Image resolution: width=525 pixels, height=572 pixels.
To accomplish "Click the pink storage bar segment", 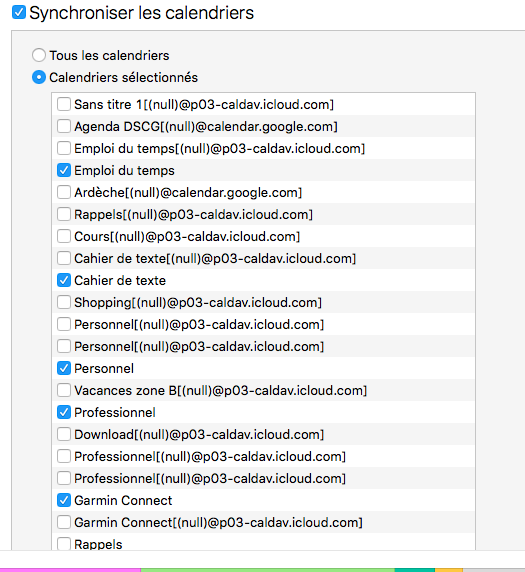I will click(x=70, y=570).
